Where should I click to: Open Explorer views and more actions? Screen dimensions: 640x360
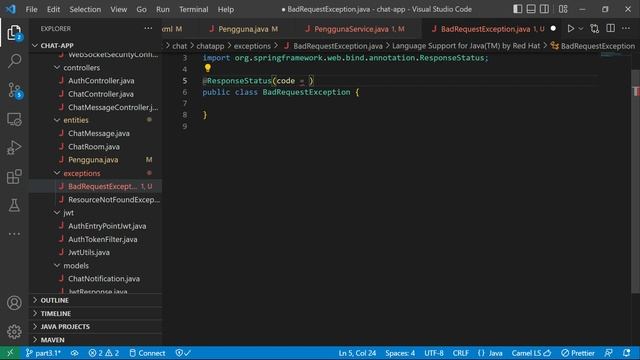point(148,29)
